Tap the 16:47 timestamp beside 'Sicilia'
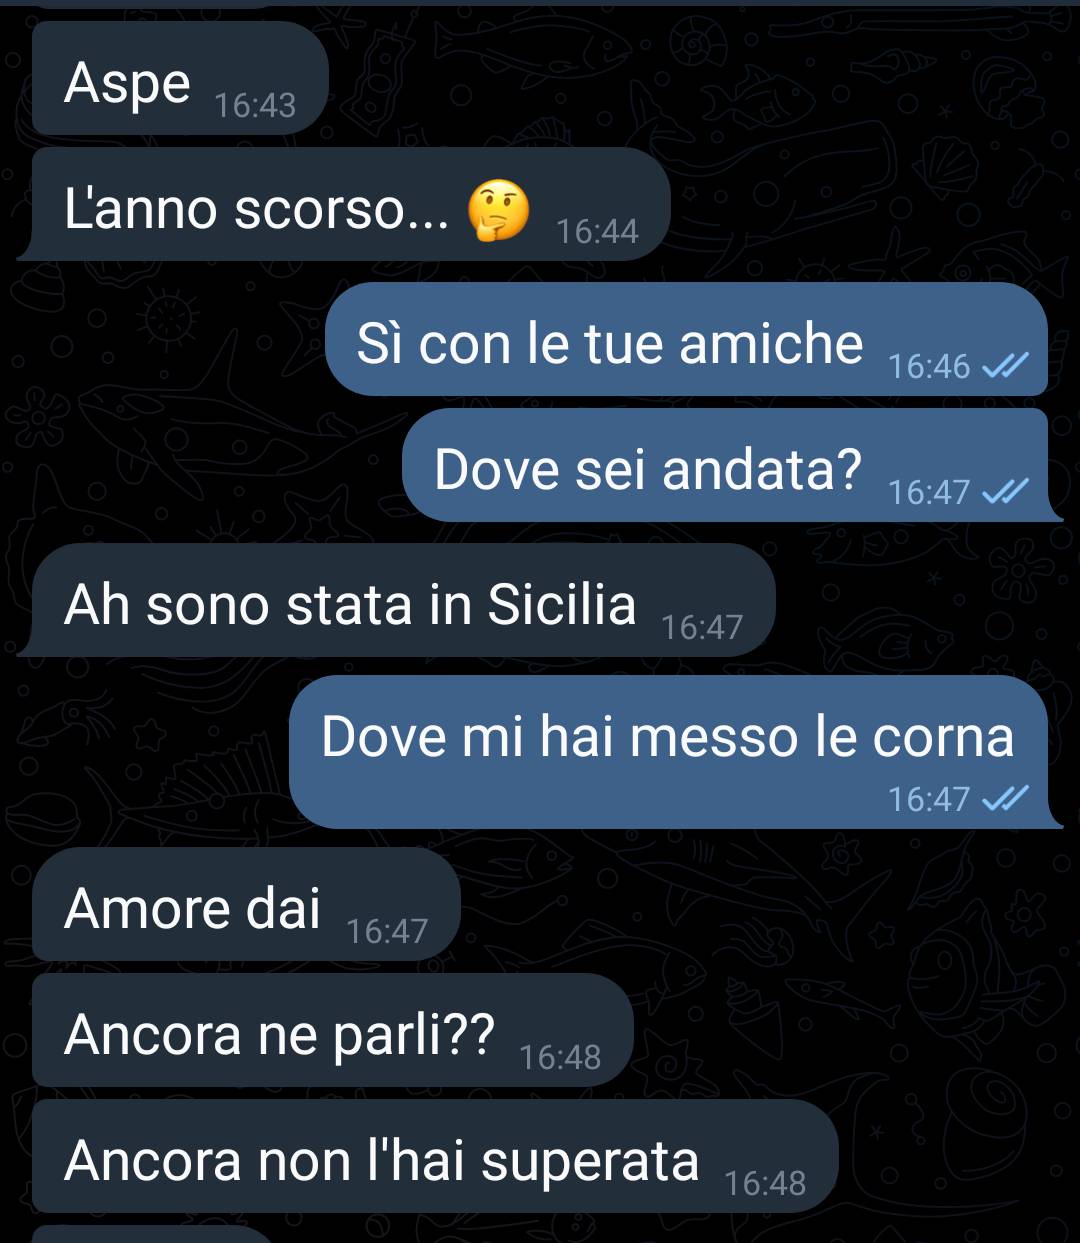The height and width of the screenshot is (1243, 1080). (x=702, y=627)
